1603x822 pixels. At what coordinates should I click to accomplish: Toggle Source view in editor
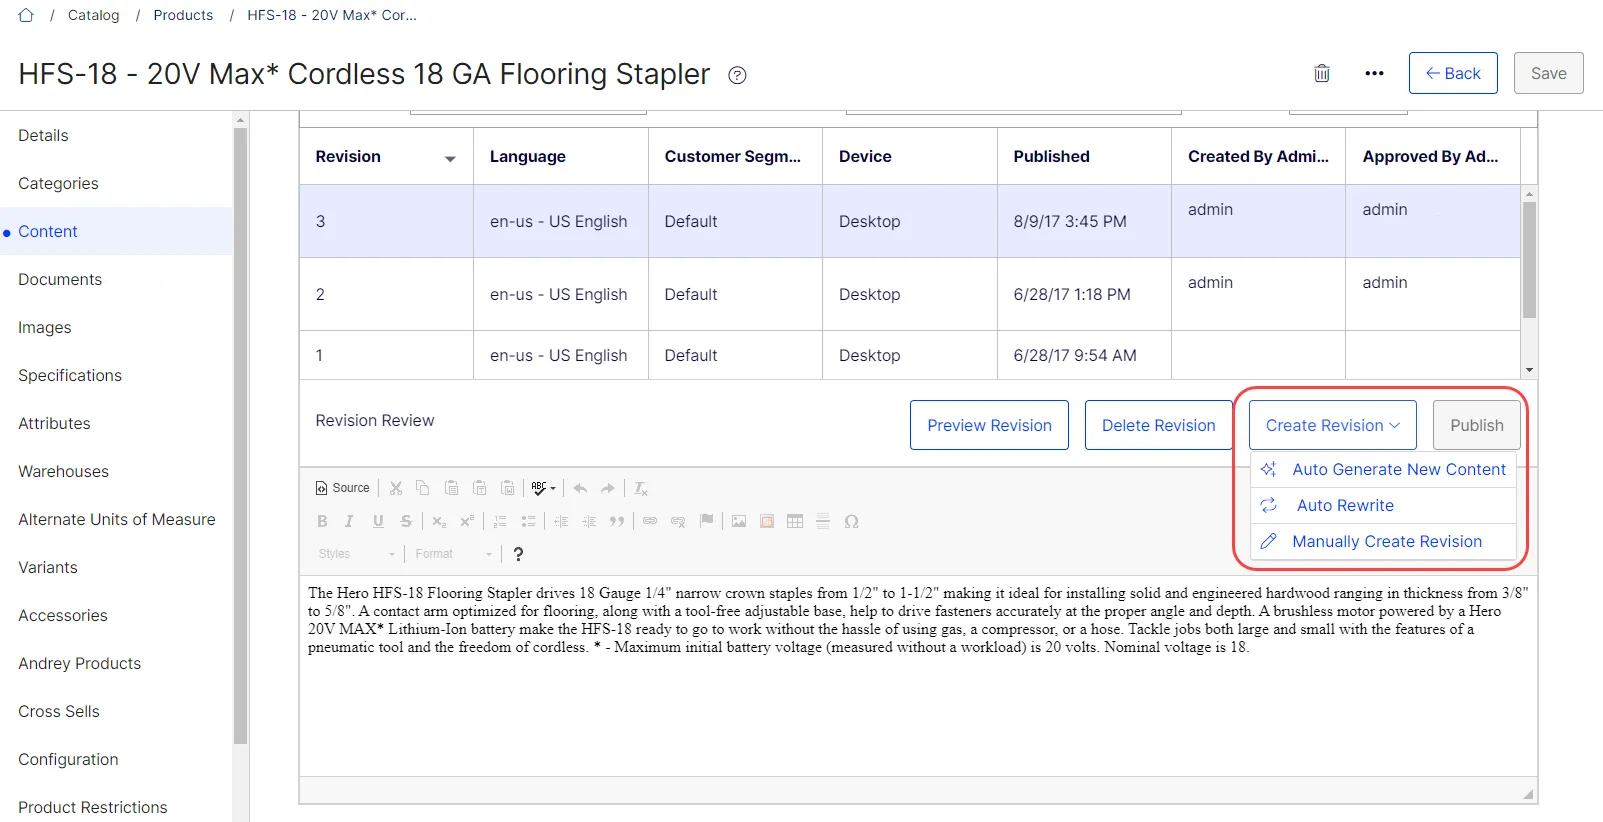tap(343, 488)
